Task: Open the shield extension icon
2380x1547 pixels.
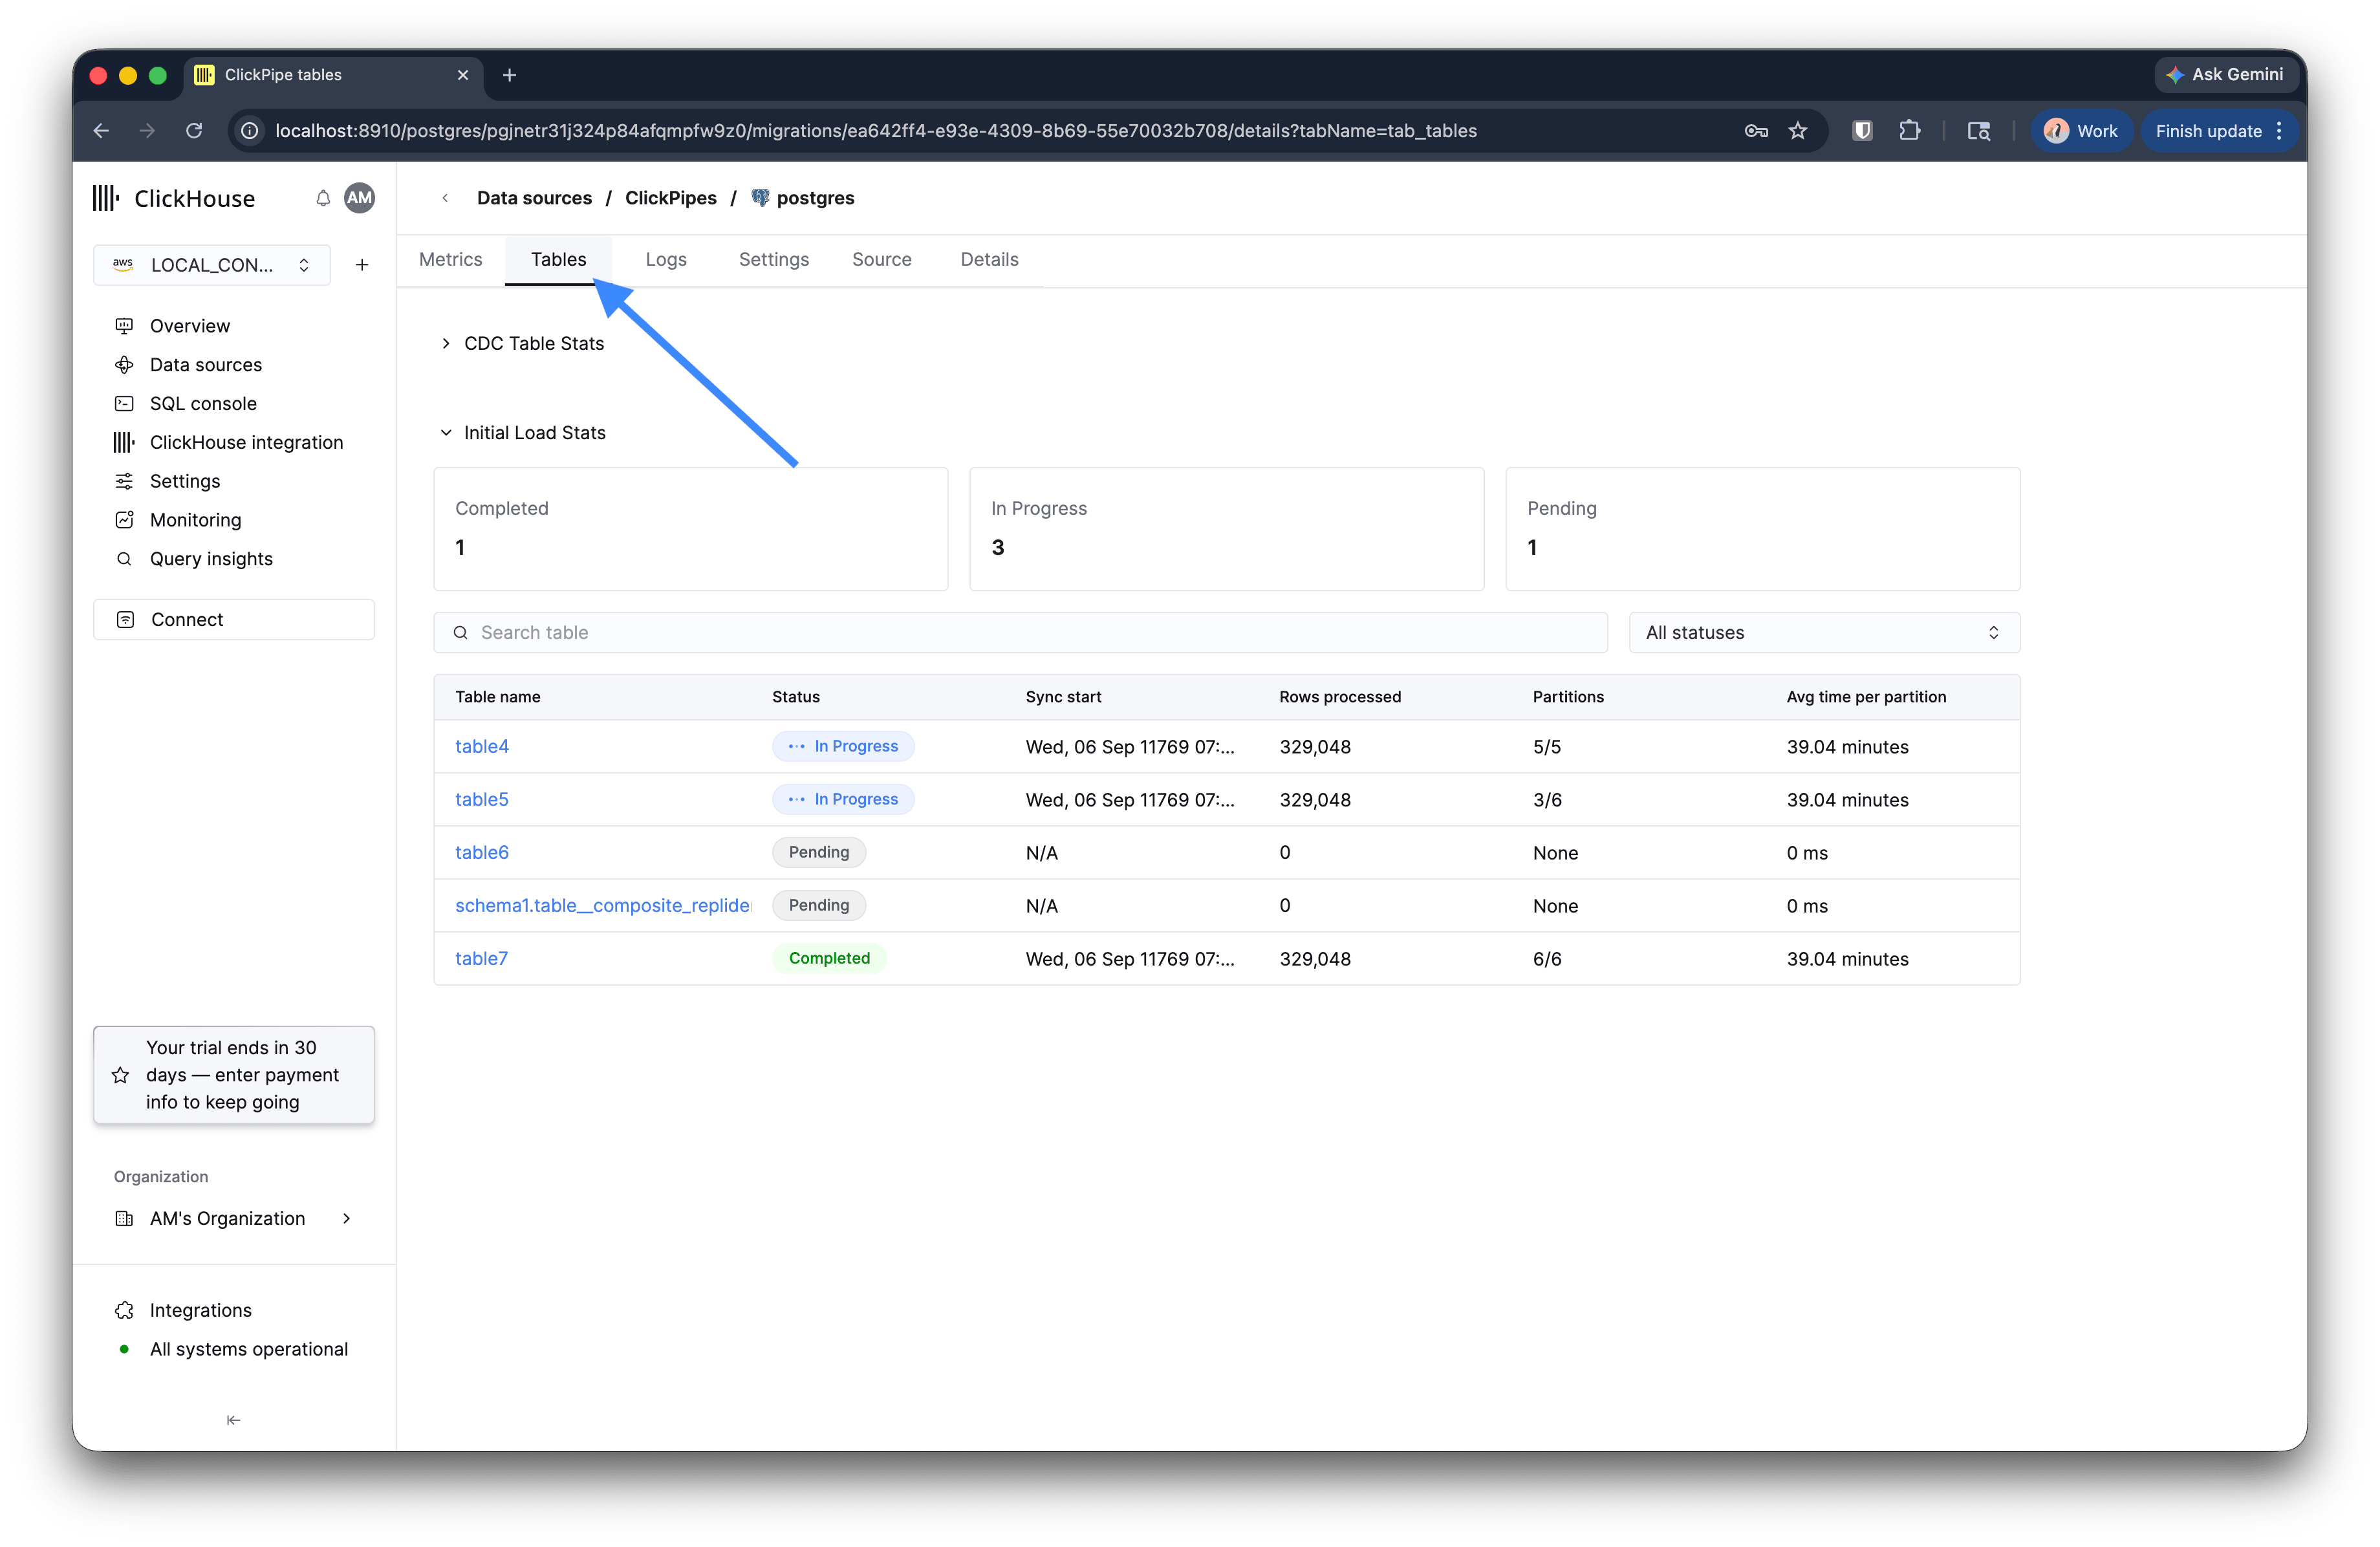Action: [x=1862, y=131]
